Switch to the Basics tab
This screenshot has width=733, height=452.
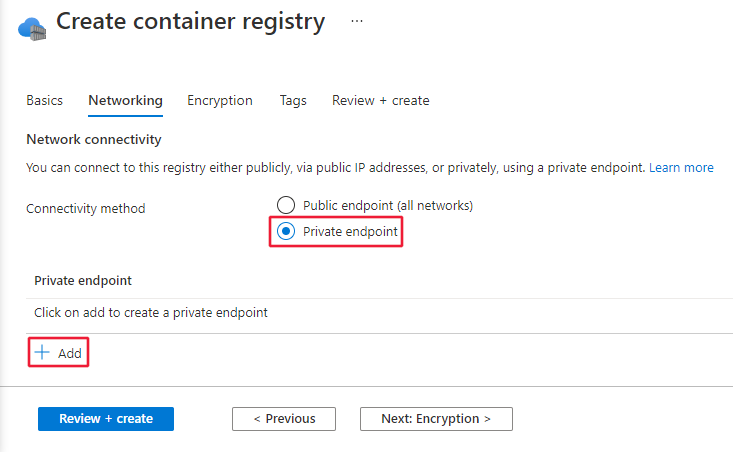click(x=44, y=100)
